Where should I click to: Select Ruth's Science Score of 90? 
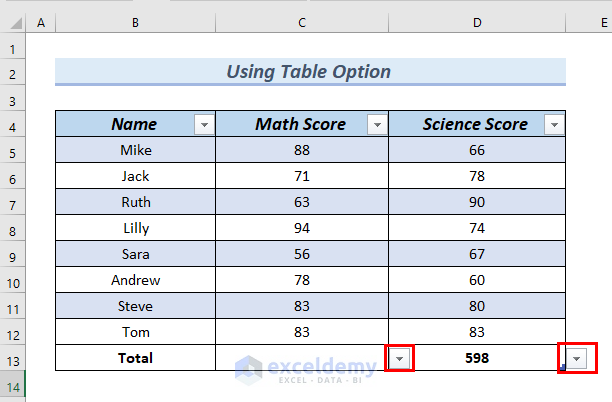tap(476, 202)
